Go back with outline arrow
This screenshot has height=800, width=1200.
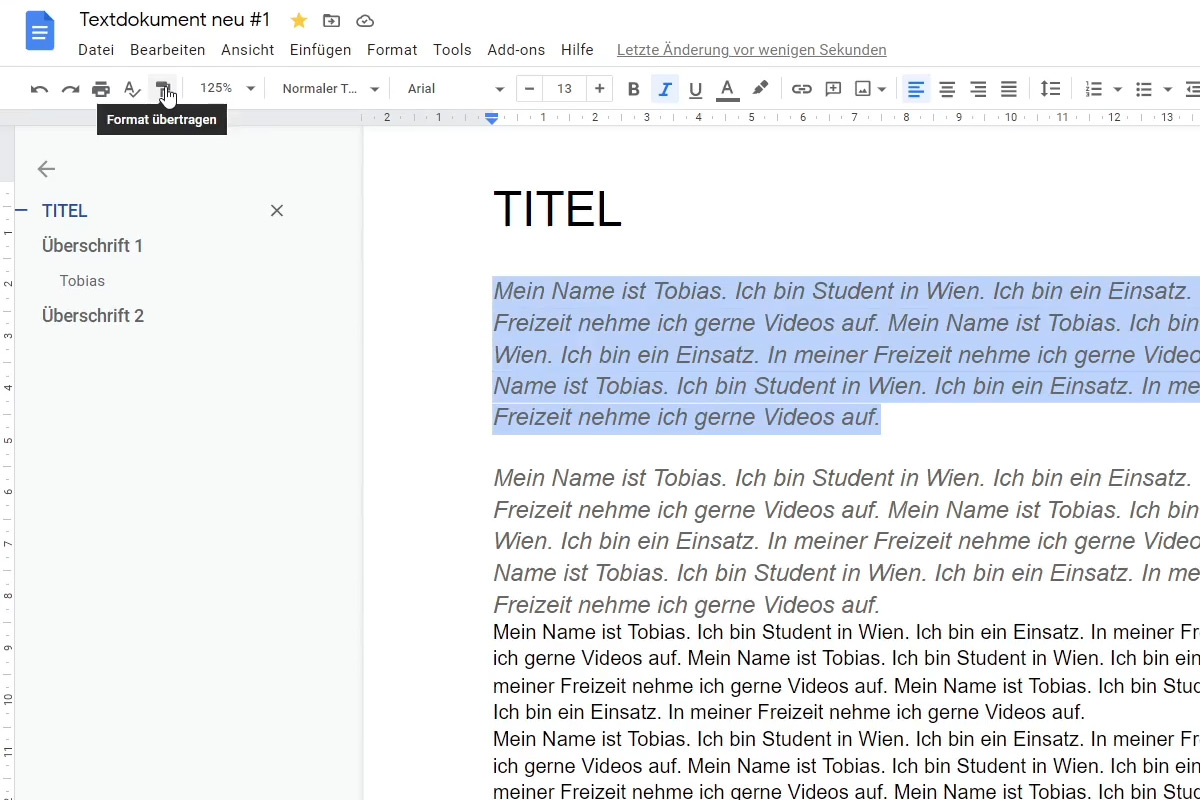tap(46, 169)
